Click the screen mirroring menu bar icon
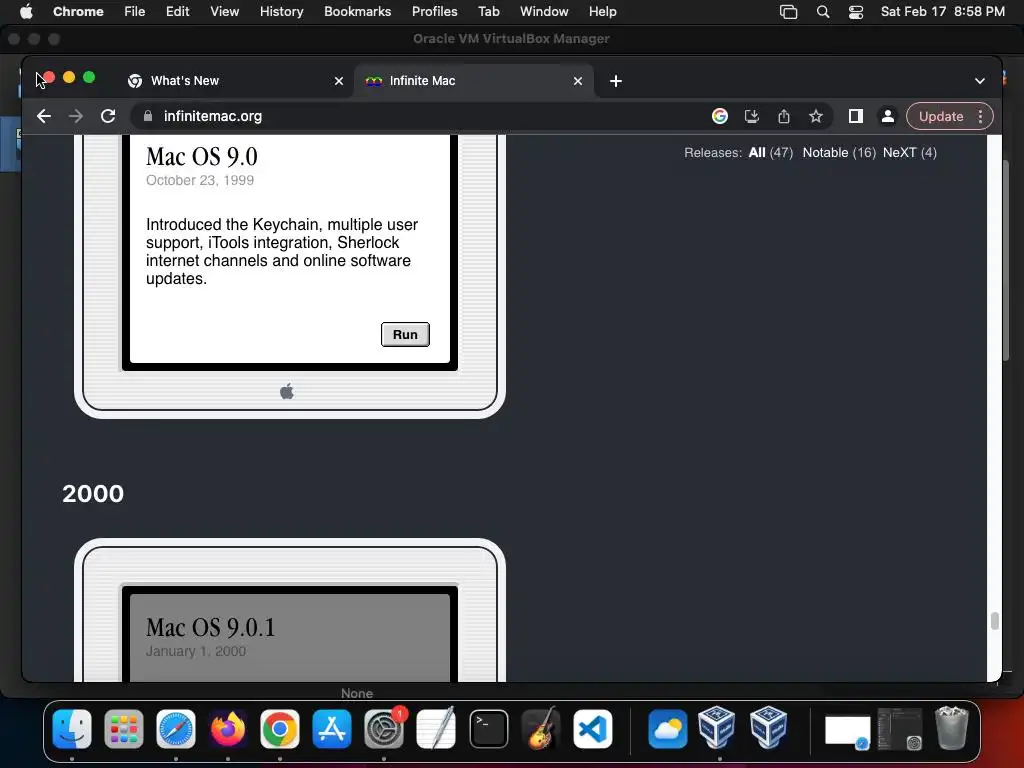Screen dimensions: 1024x768 [x=788, y=12]
